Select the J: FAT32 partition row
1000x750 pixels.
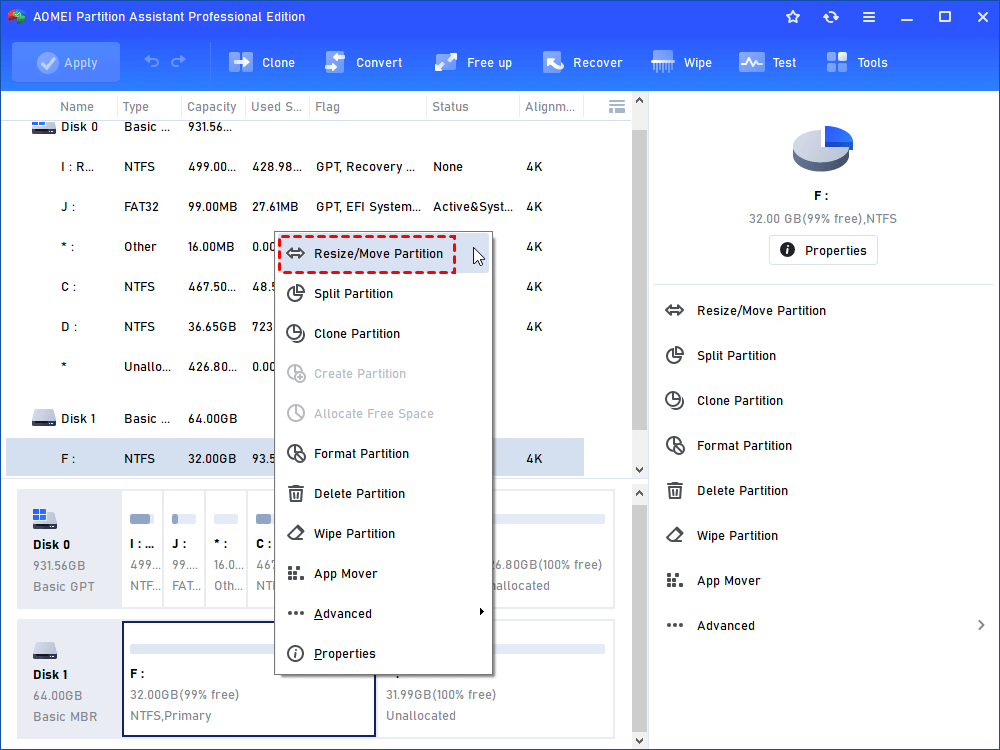point(295,207)
